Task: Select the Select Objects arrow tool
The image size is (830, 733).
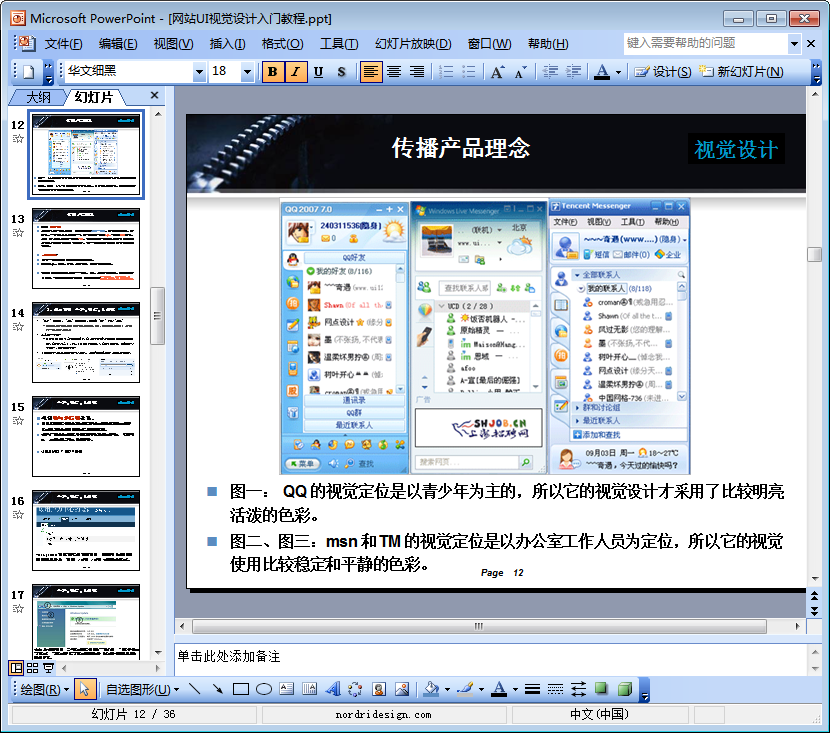Action: 84,689
